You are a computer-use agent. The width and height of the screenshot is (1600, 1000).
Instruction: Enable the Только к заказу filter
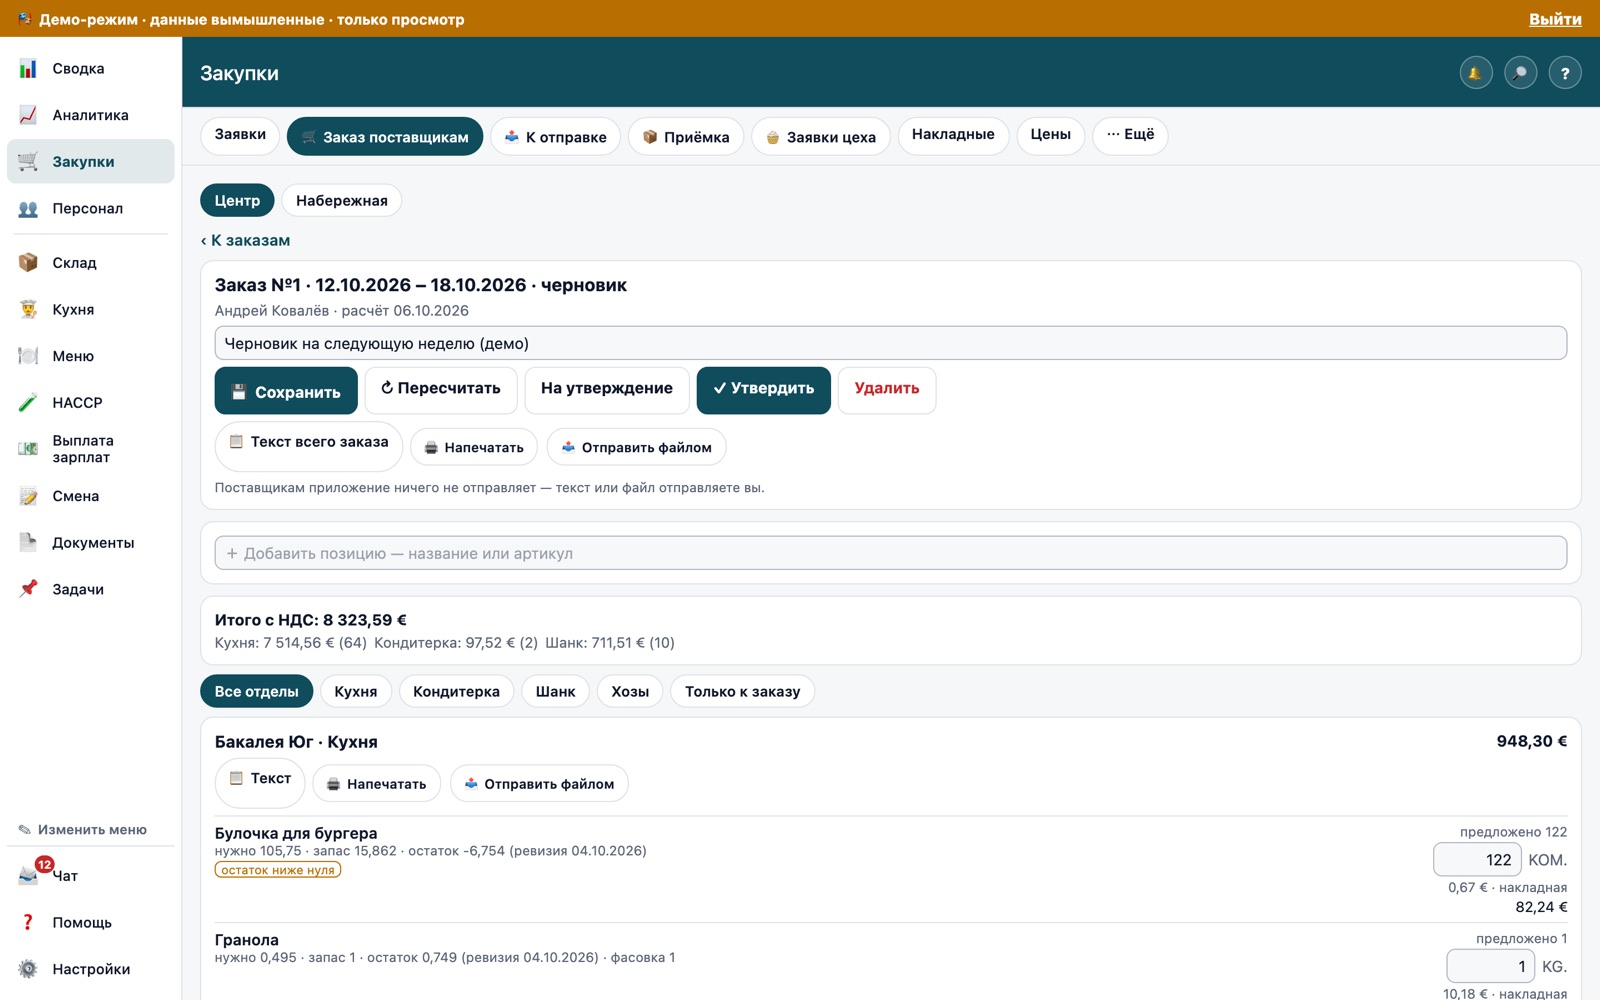pos(743,692)
